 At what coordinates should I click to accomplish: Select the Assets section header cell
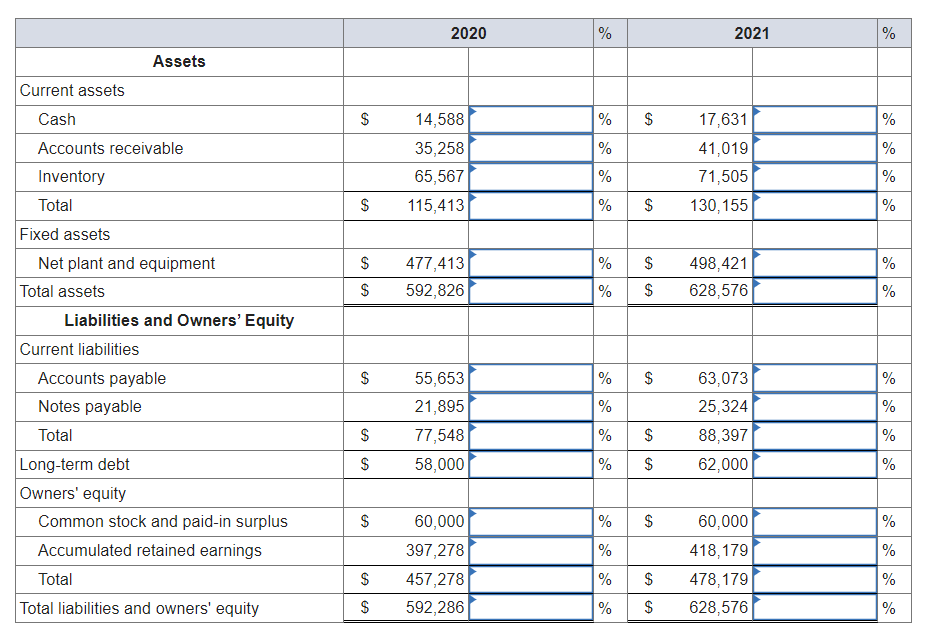pyautogui.click(x=178, y=61)
